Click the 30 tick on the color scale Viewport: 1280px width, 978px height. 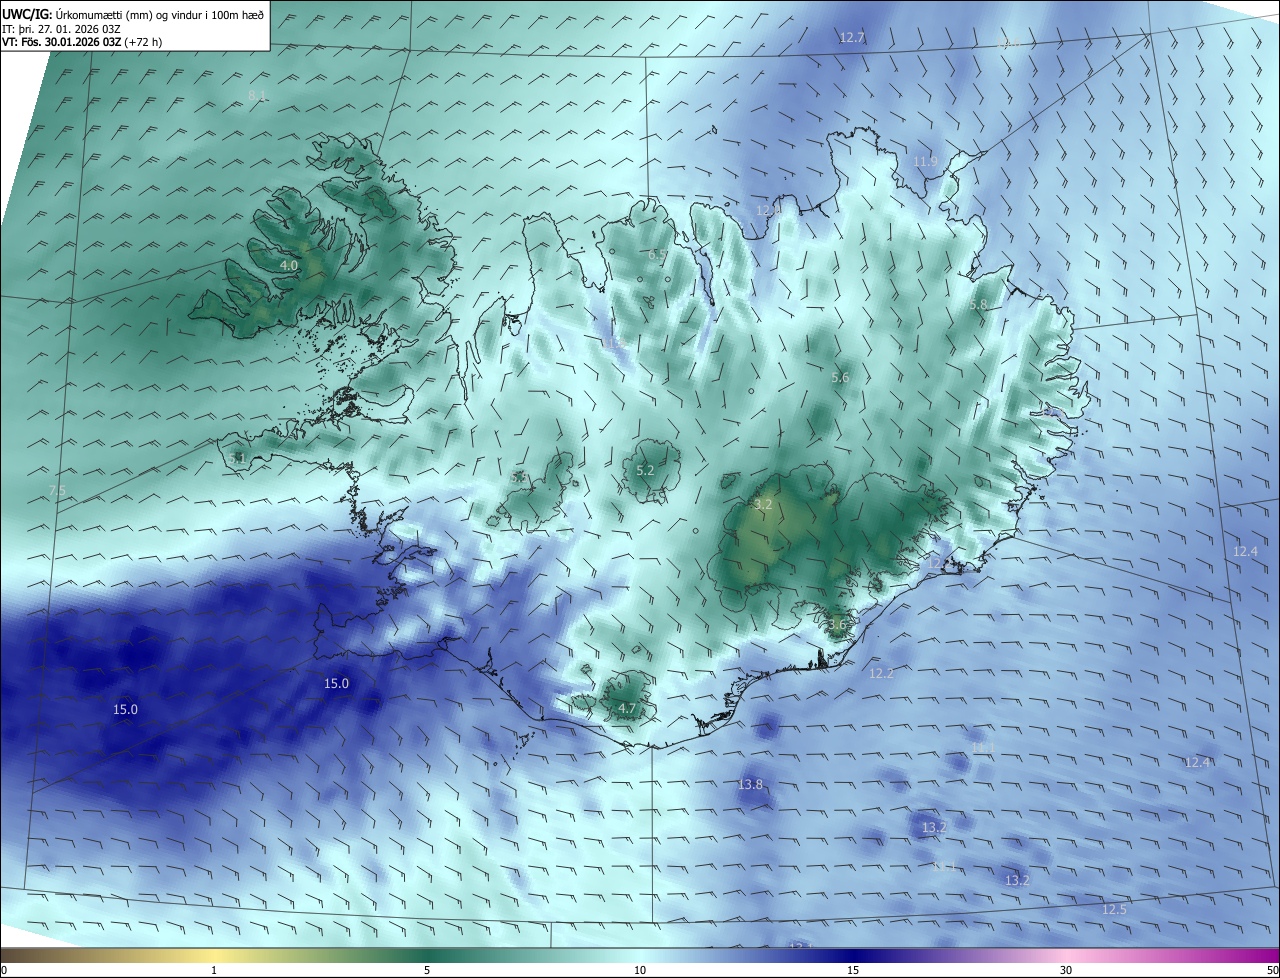[1066, 970]
